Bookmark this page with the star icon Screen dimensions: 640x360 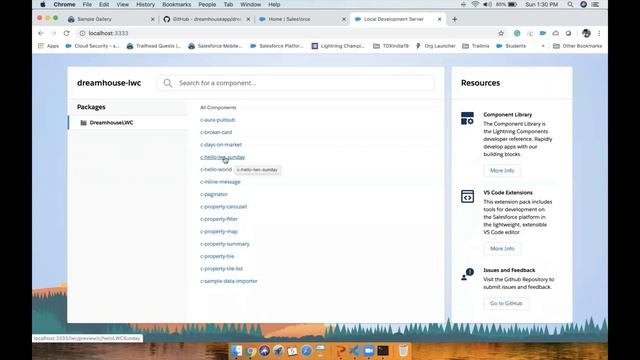[x=501, y=33]
